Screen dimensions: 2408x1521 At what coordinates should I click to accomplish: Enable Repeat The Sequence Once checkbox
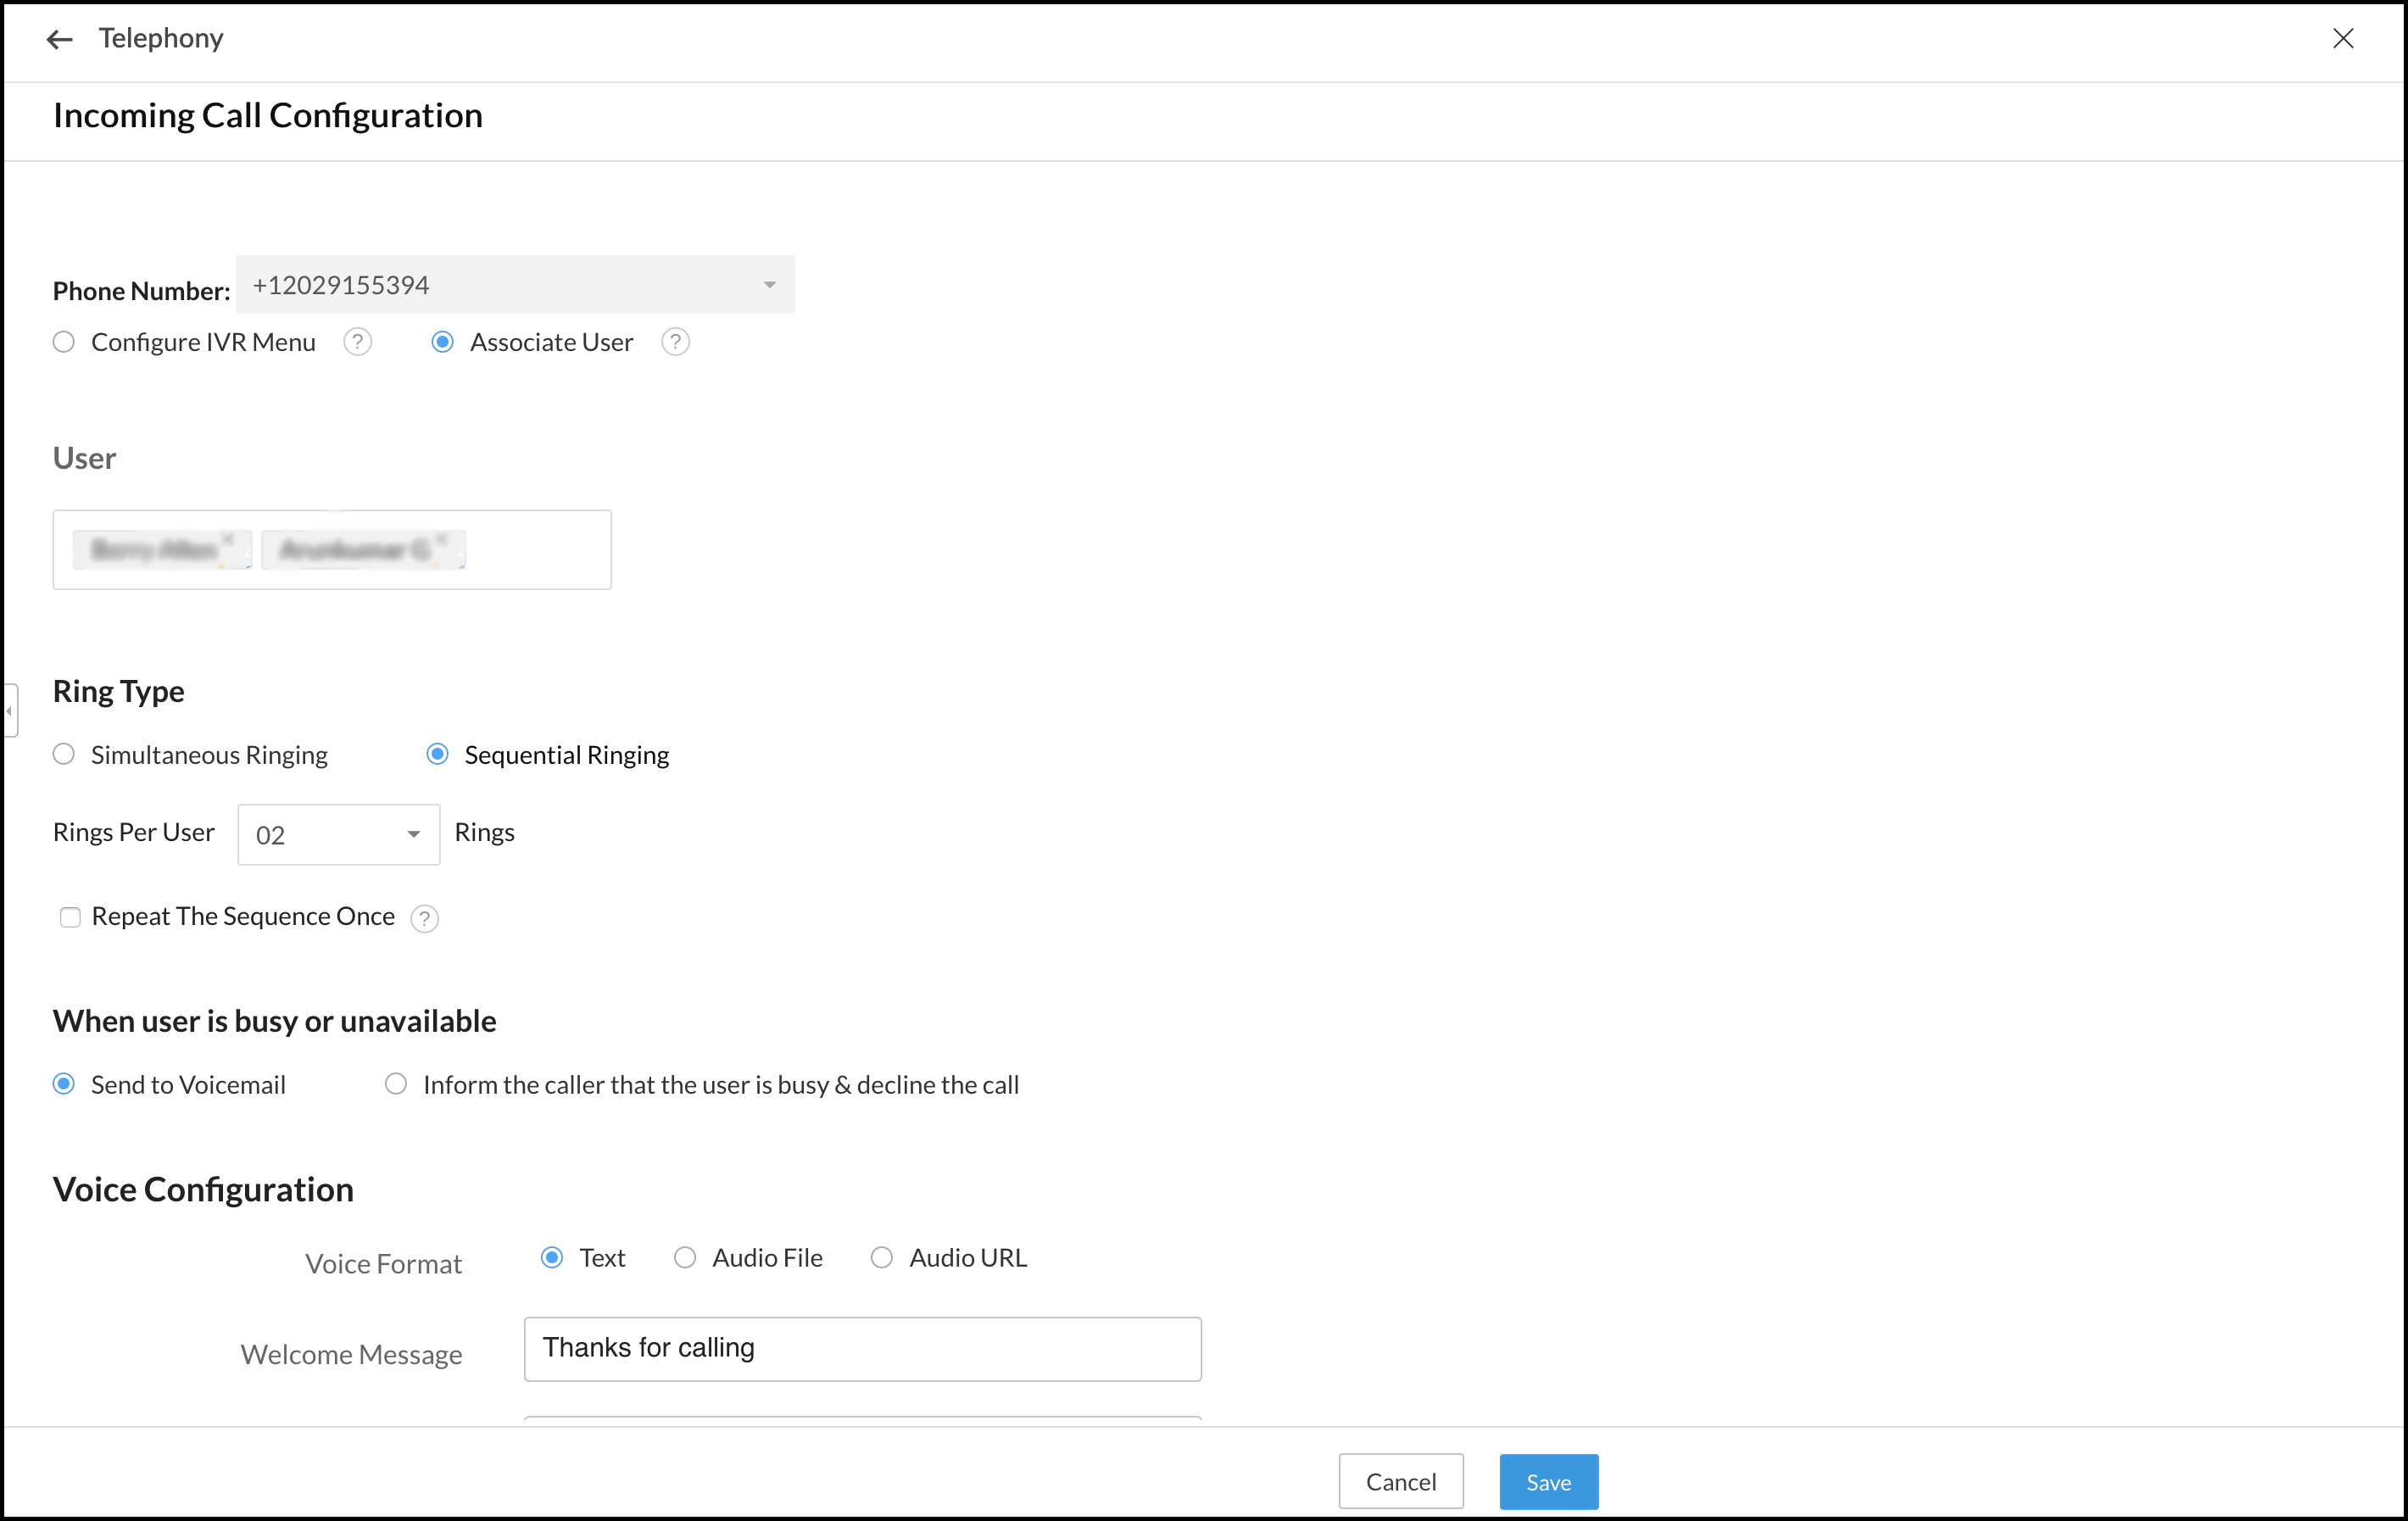pos(70,917)
